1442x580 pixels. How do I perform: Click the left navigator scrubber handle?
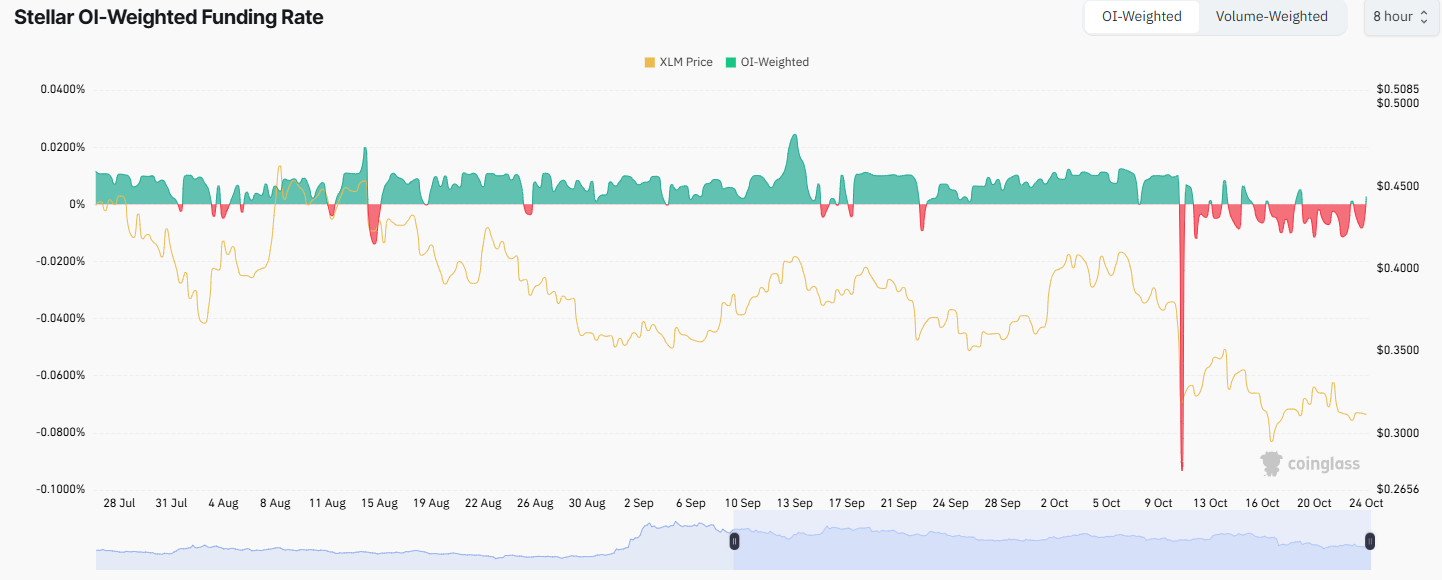point(735,541)
